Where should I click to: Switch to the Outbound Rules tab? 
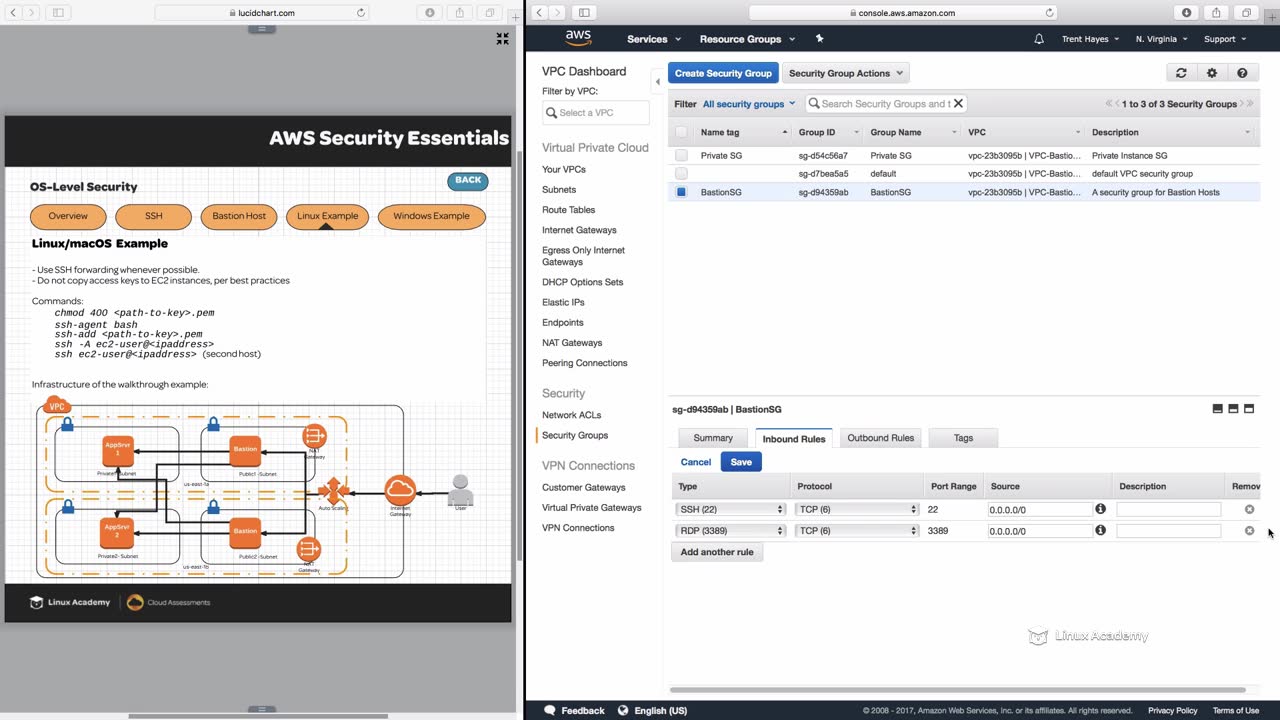tap(881, 438)
